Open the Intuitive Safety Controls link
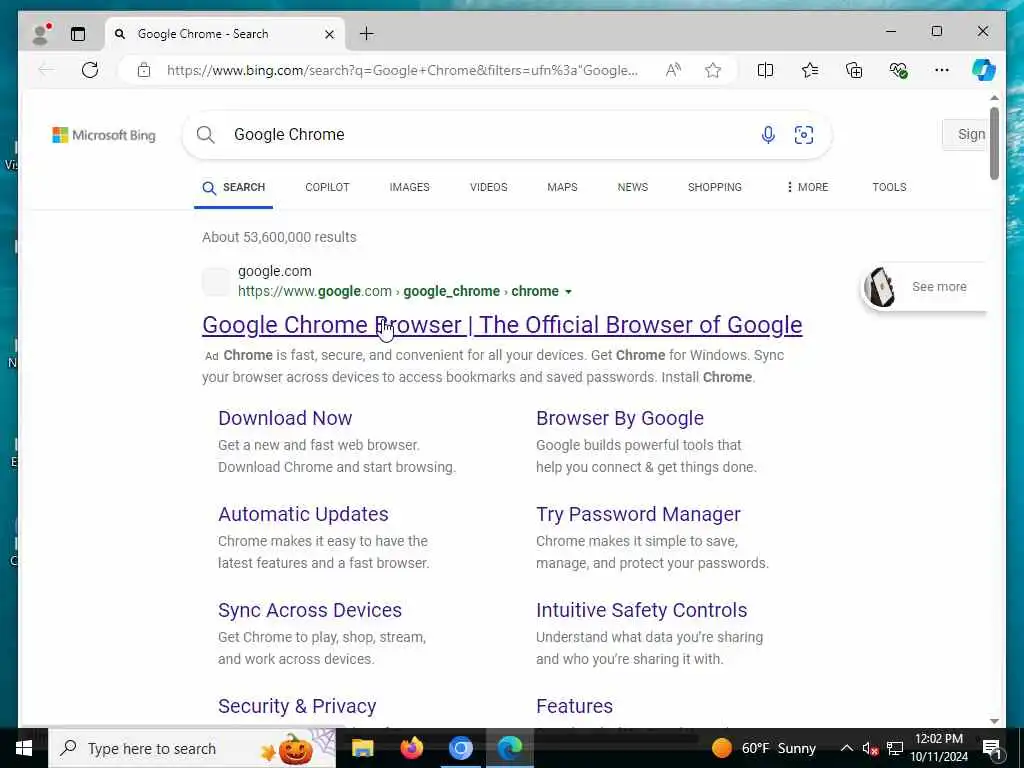The width and height of the screenshot is (1024, 768). tap(641, 610)
